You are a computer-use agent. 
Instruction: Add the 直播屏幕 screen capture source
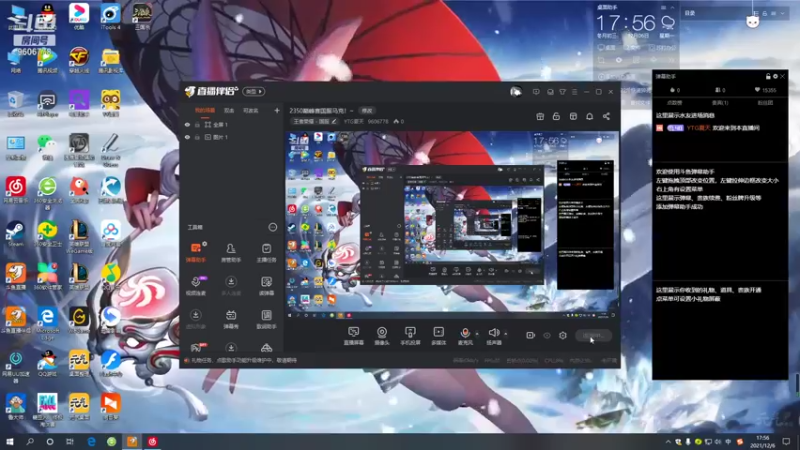pyautogui.click(x=354, y=336)
